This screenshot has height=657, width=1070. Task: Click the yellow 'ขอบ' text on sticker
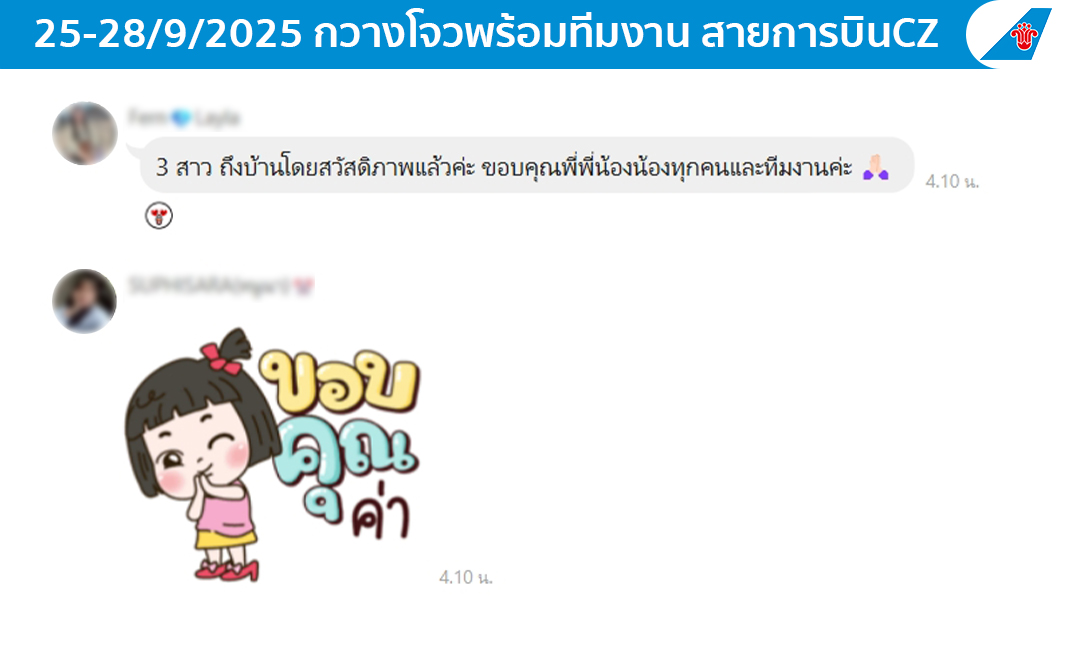pyautogui.click(x=340, y=381)
